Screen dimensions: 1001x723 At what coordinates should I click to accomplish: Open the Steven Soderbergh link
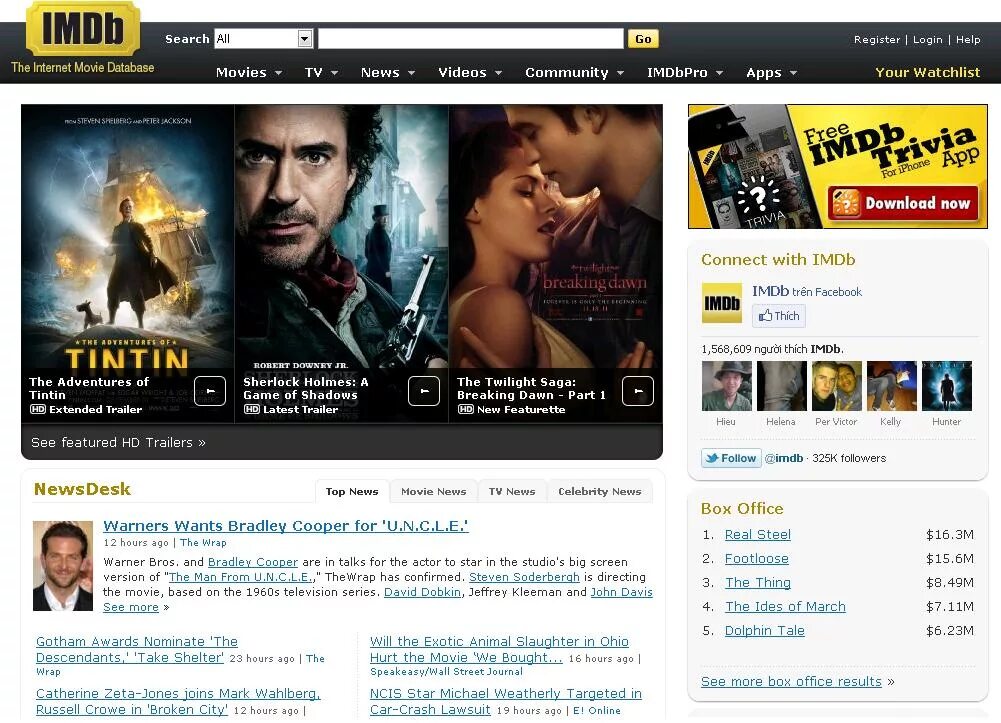524,577
